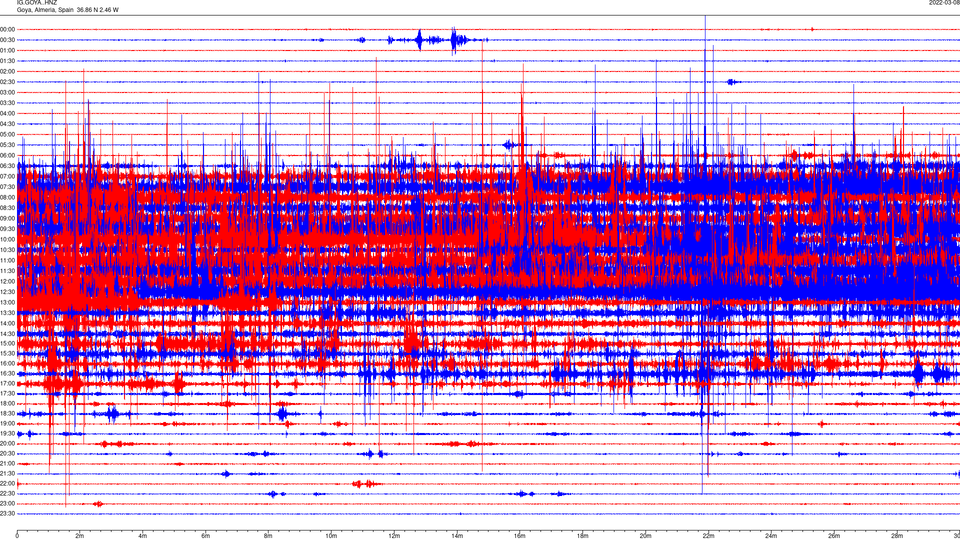Click the 00:30 trace time label
960x540 pixels.
[7, 40]
